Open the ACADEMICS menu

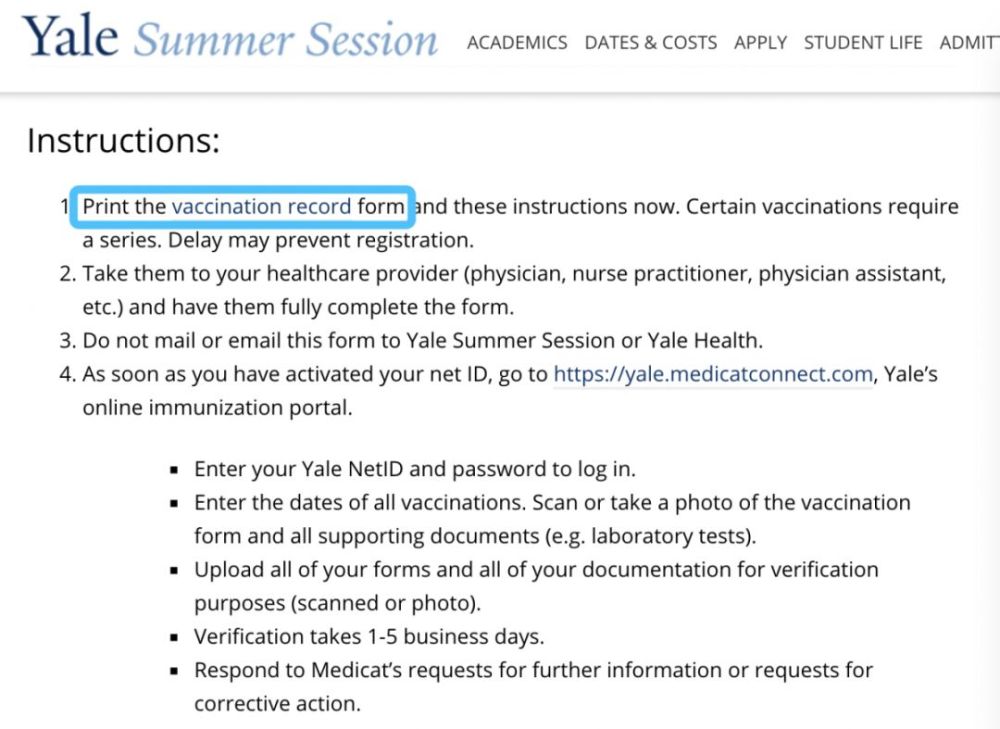516,43
